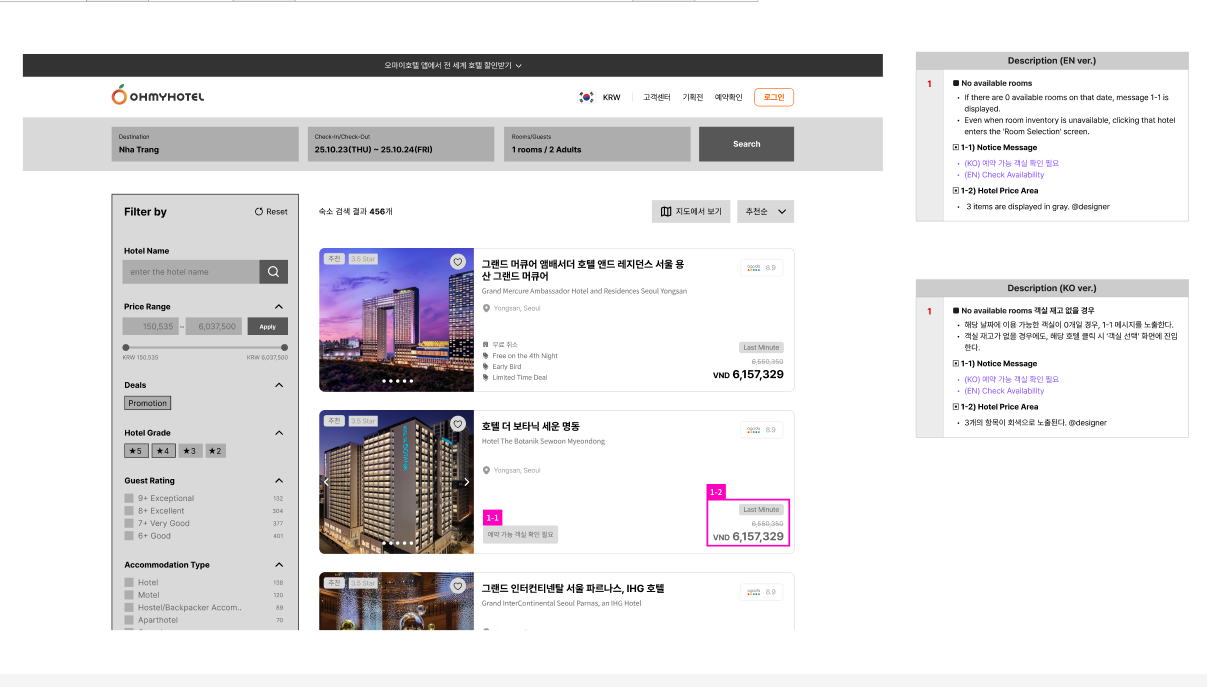The image size is (1207, 687).
Task: Check the Hotel accommodation type
Action: pos(129,582)
